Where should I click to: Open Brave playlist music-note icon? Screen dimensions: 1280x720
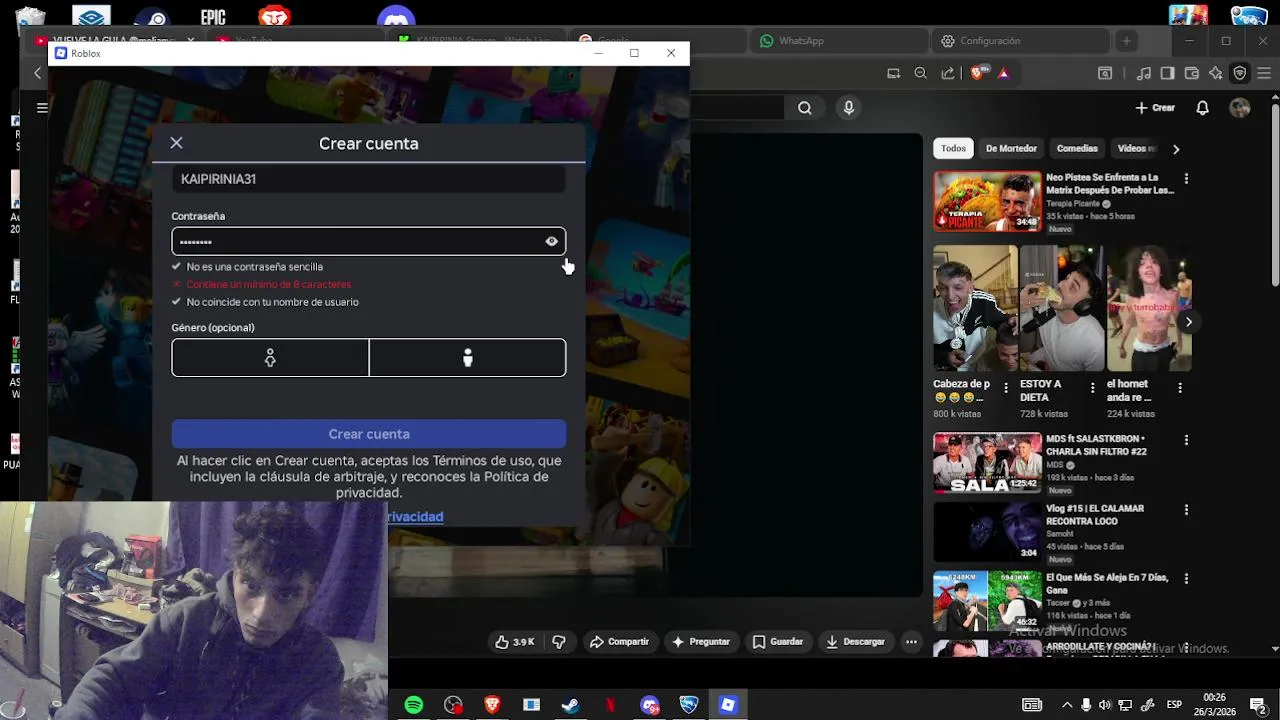(x=1144, y=73)
